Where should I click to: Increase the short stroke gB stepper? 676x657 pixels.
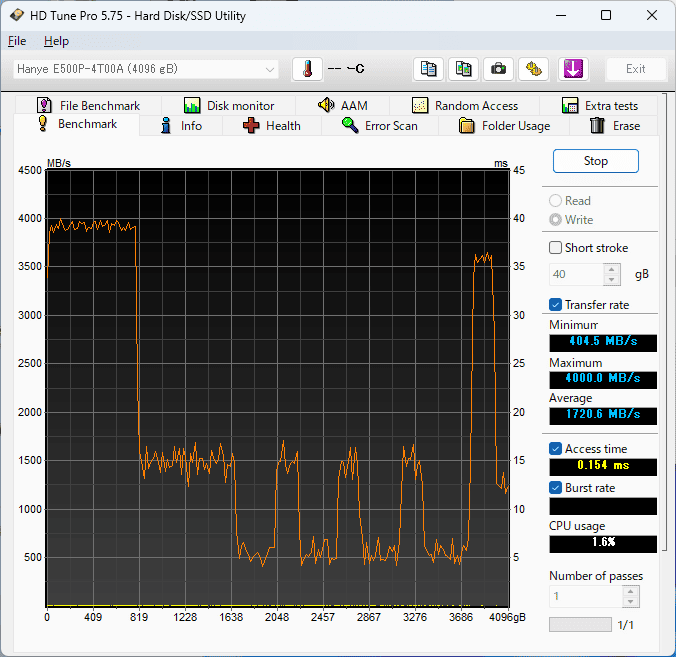(612, 269)
